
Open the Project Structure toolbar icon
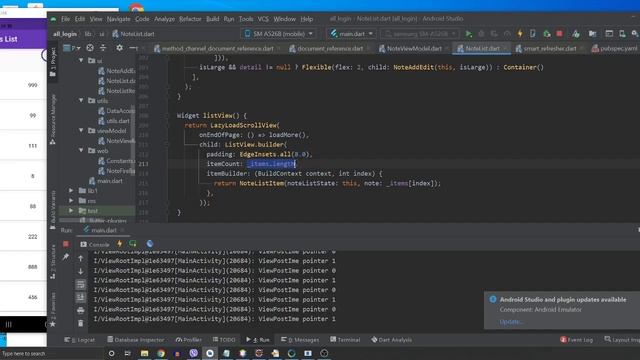[x=592, y=34]
